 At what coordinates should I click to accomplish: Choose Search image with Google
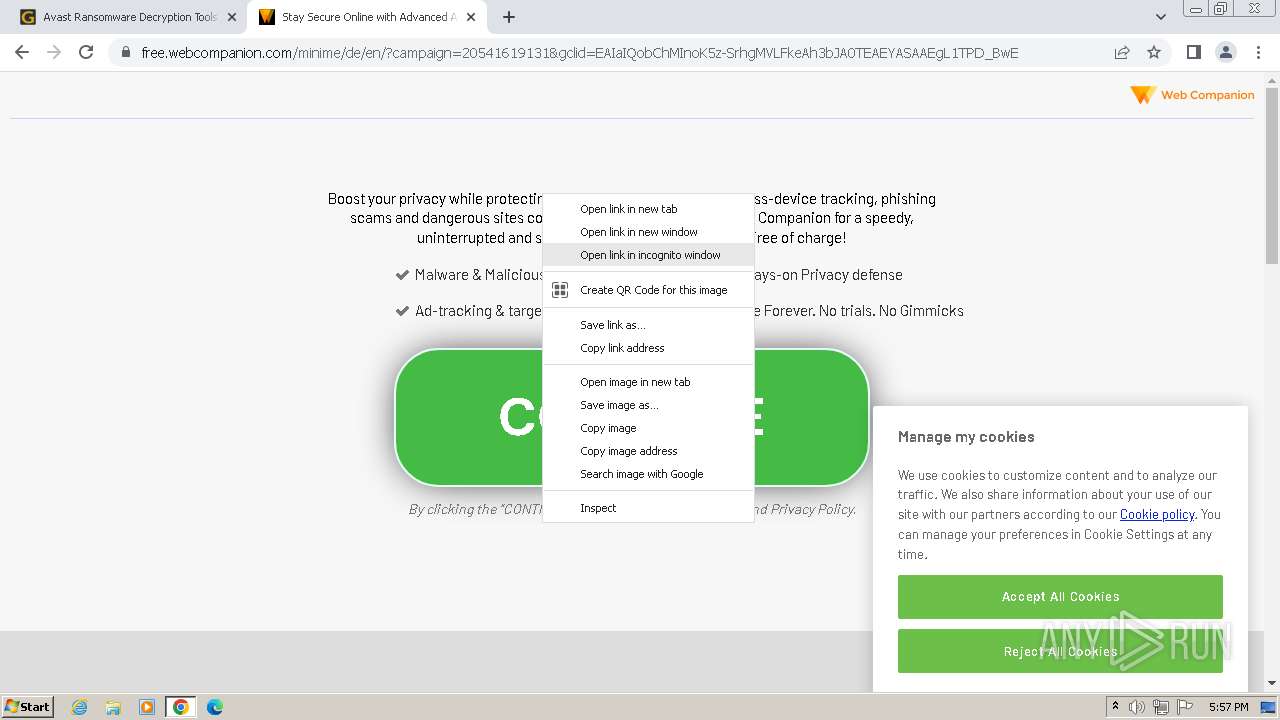click(x=648, y=474)
